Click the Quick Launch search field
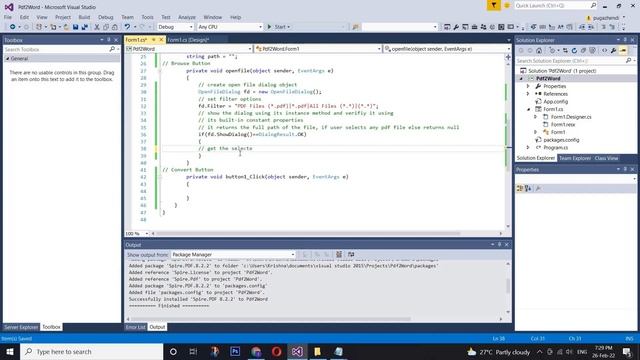This screenshot has width=640, height=360. tap(556, 5)
